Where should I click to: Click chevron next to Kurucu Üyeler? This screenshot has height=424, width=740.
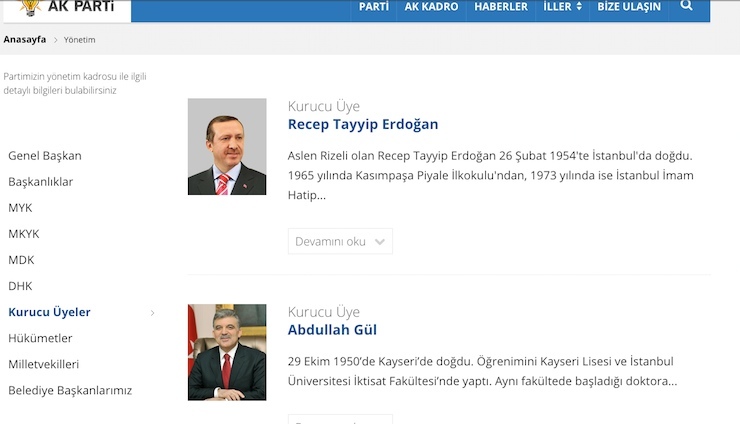[x=152, y=313]
